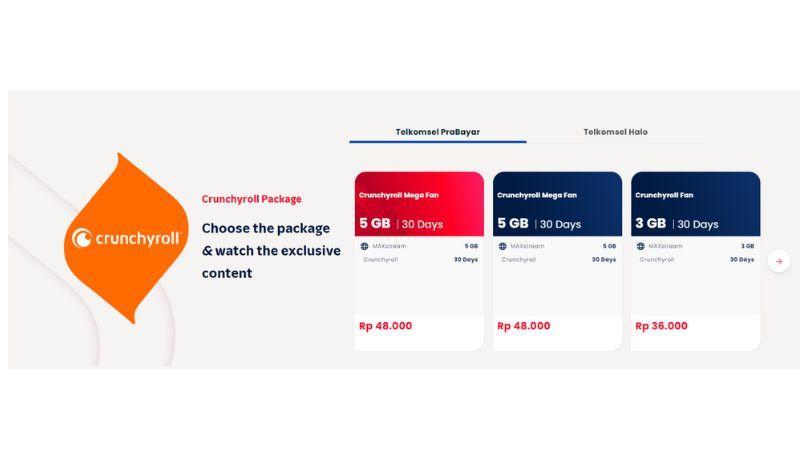Click the globe icon in red card

click(364, 246)
